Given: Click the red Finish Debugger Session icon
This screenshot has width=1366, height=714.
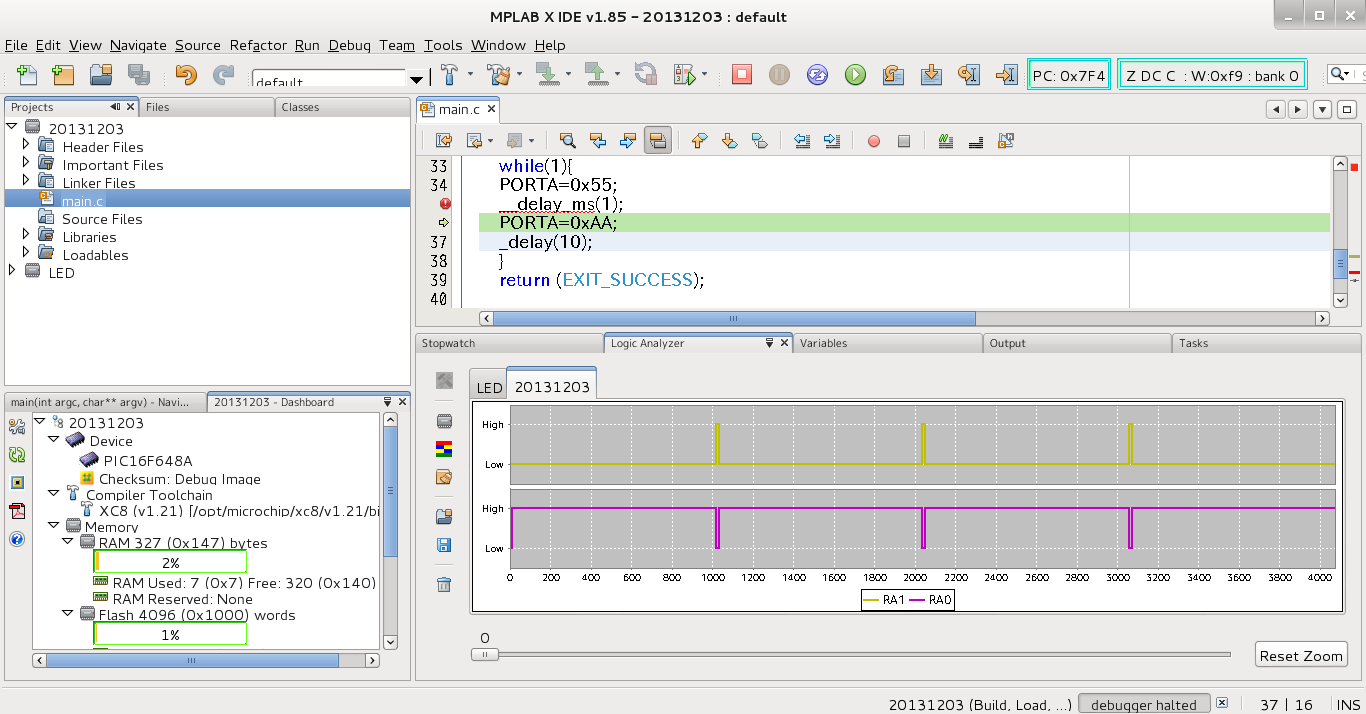Looking at the screenshot, I should (741, 75).
